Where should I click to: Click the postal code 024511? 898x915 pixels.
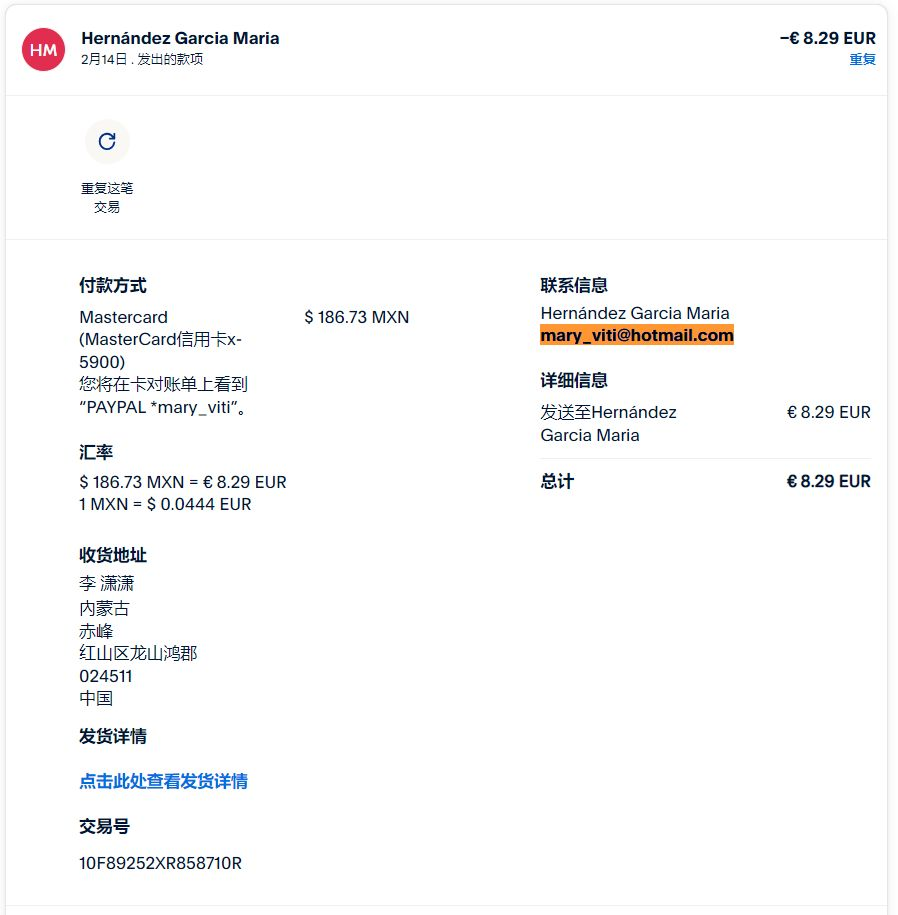tap(106, 676)
